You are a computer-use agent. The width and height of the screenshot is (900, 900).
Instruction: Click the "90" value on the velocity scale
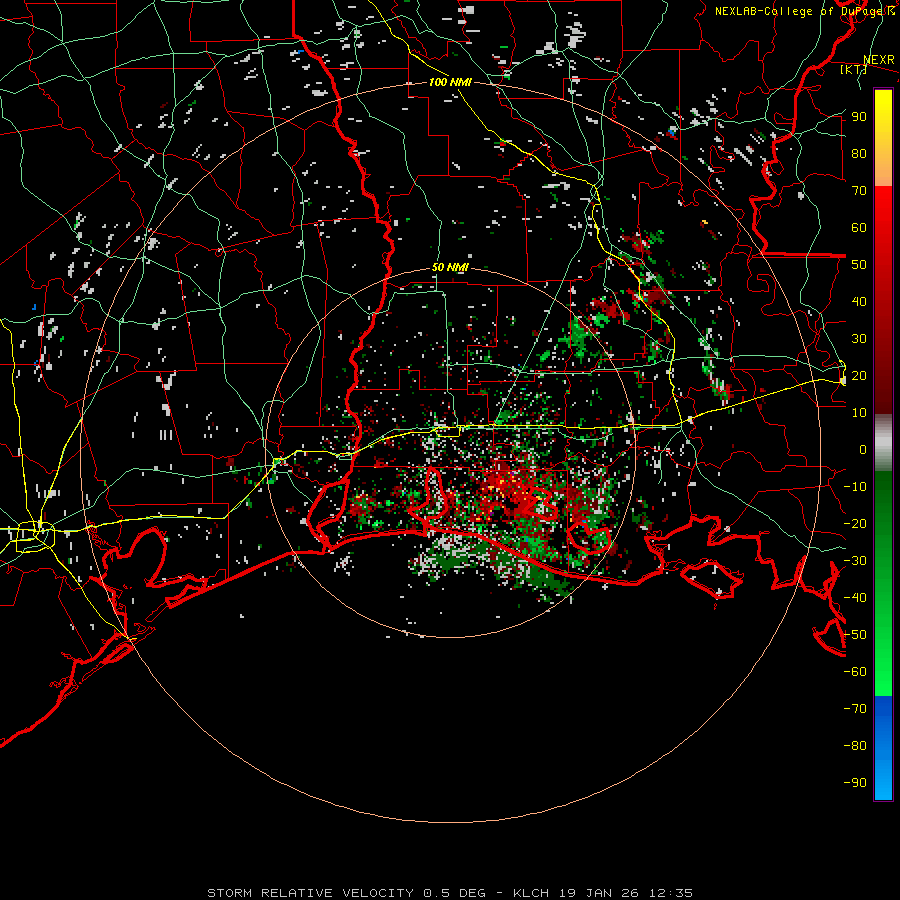(x=859, y=117)
